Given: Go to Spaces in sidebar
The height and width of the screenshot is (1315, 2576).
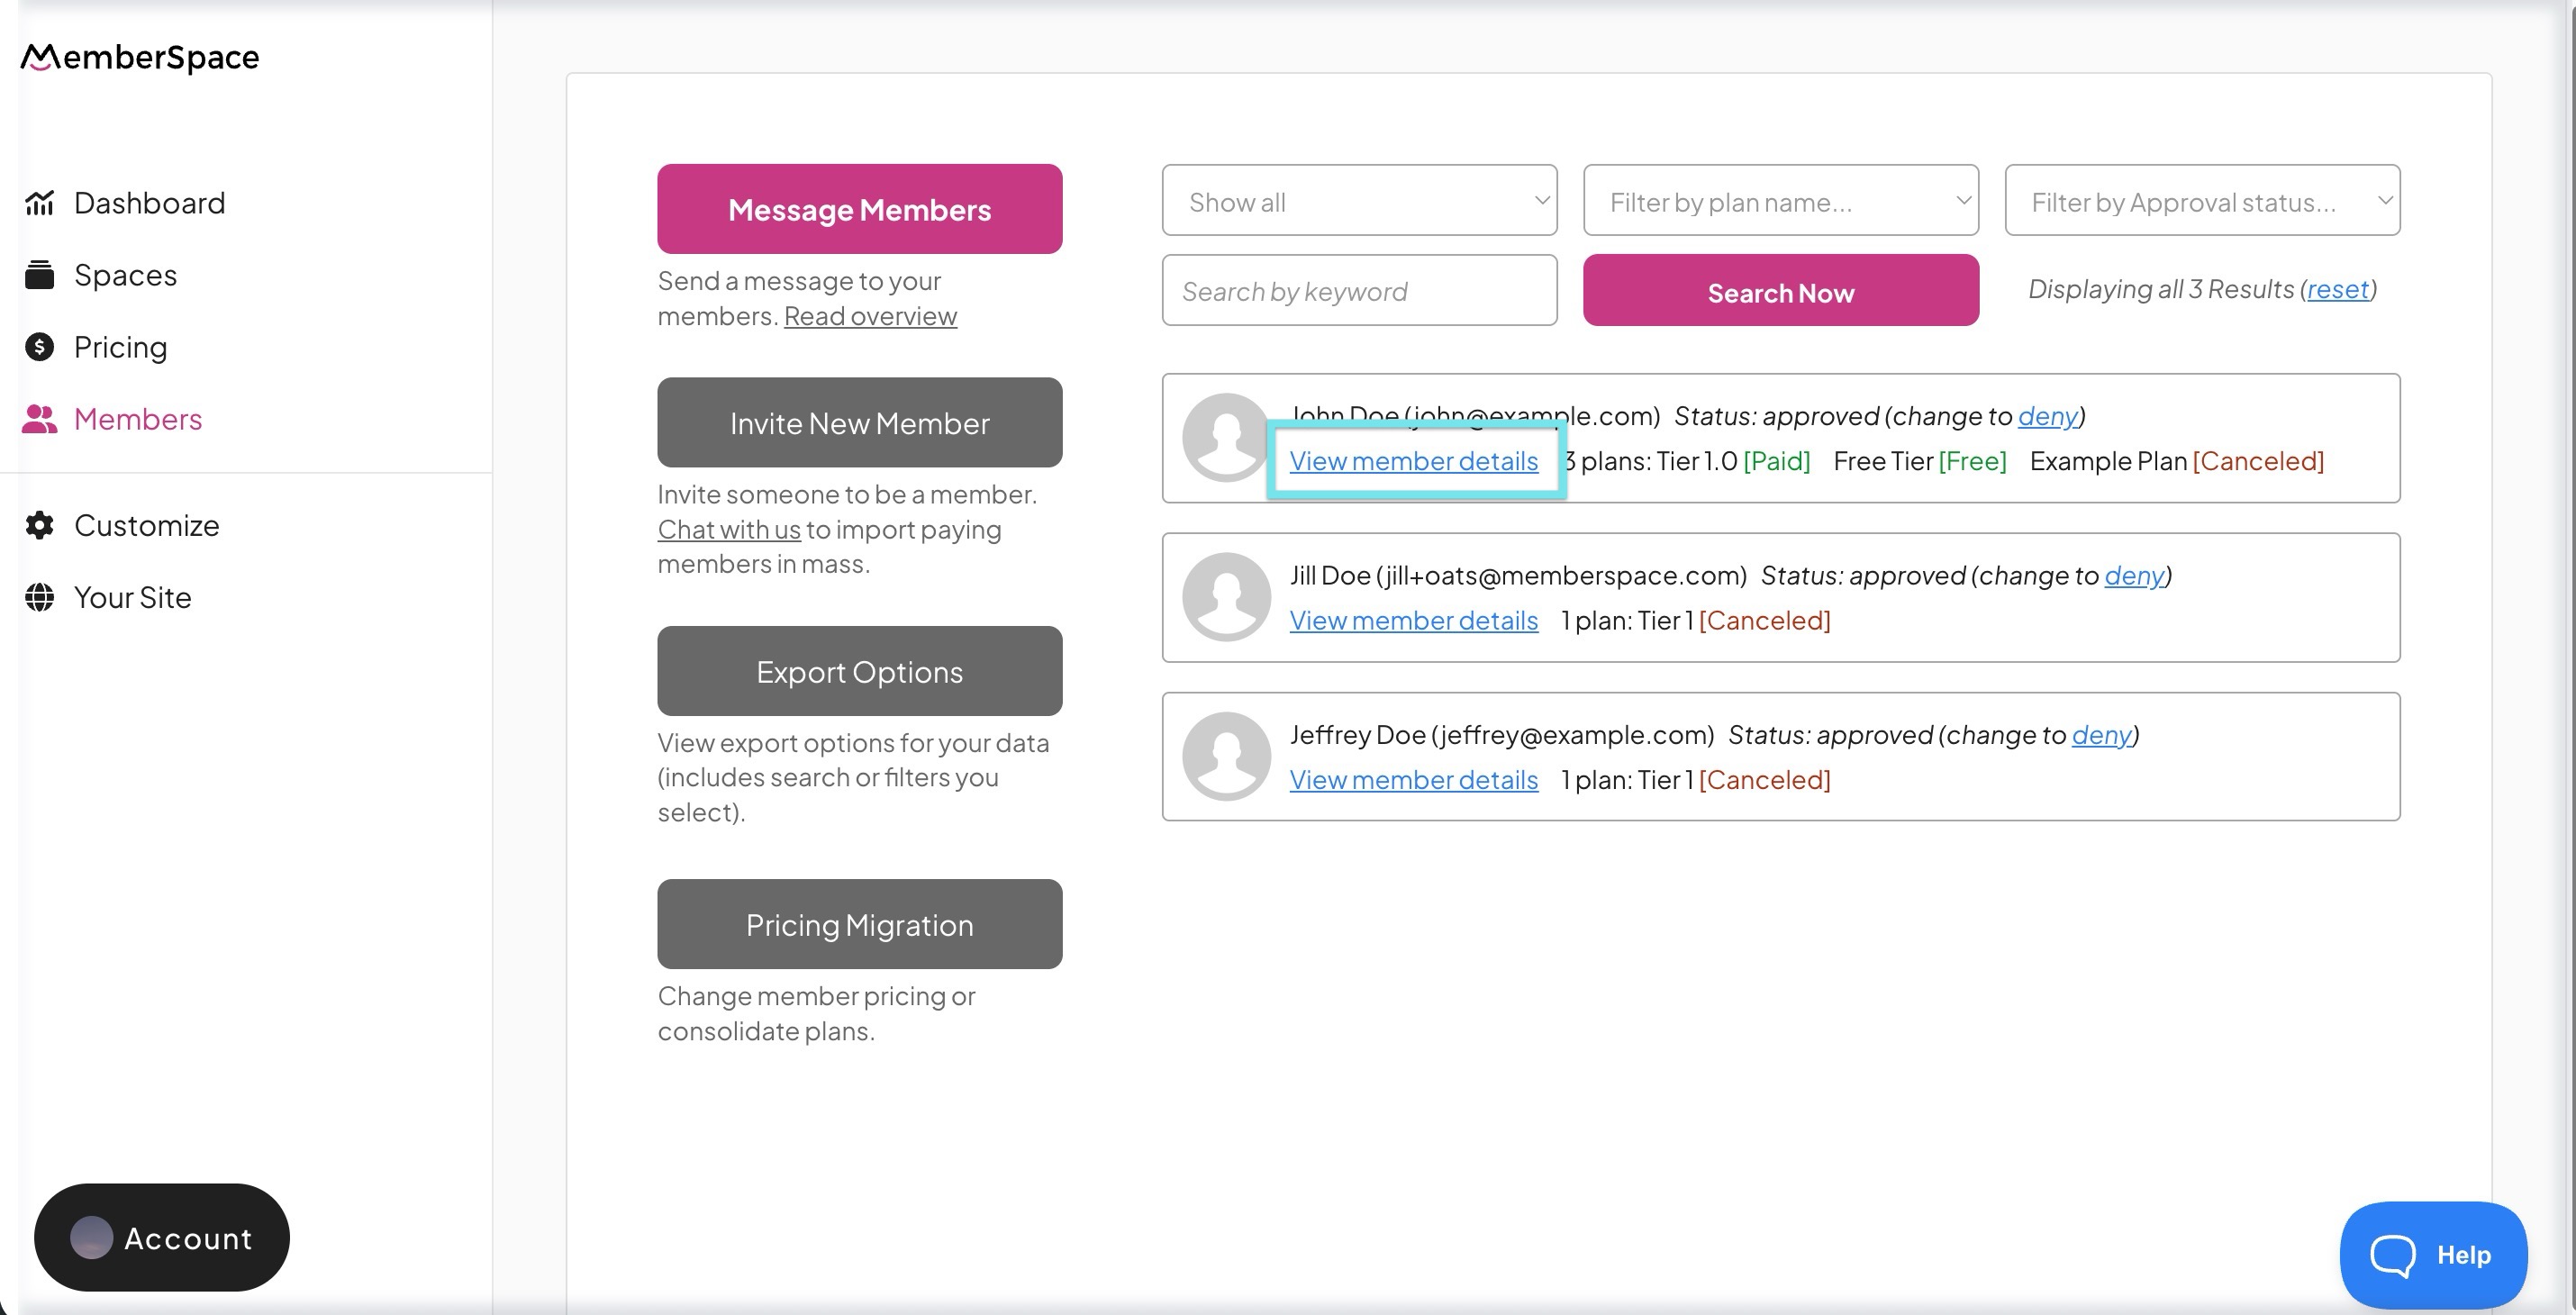Looking at the screenshot, I should click(x=125, y=275).
